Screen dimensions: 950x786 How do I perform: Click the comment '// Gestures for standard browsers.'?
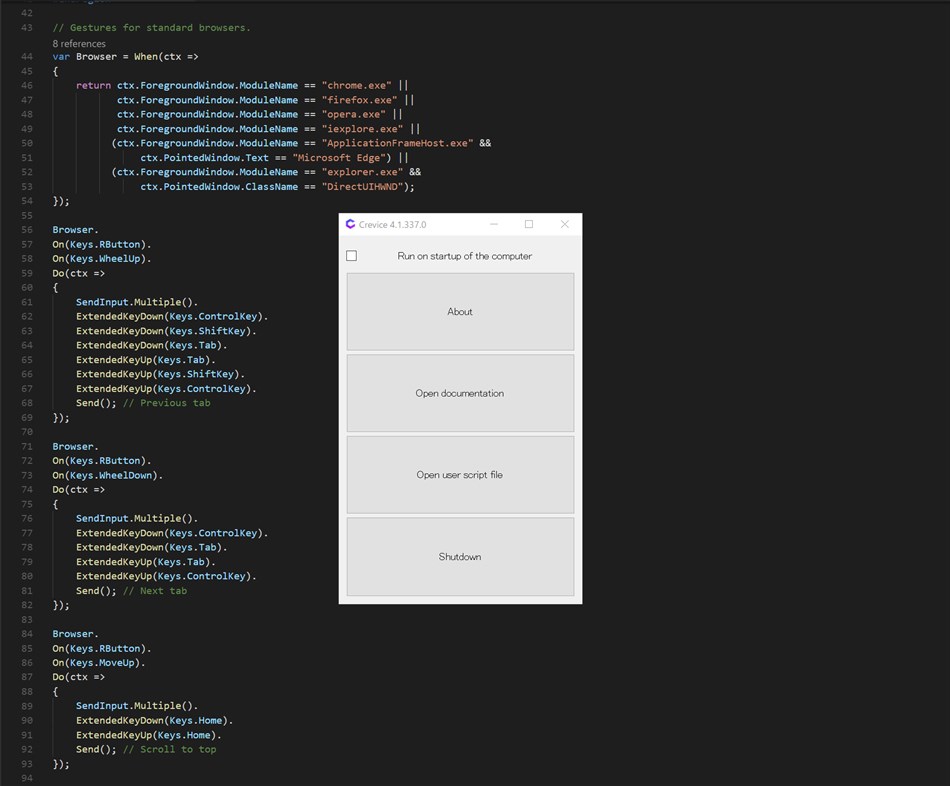coord(151,27)
